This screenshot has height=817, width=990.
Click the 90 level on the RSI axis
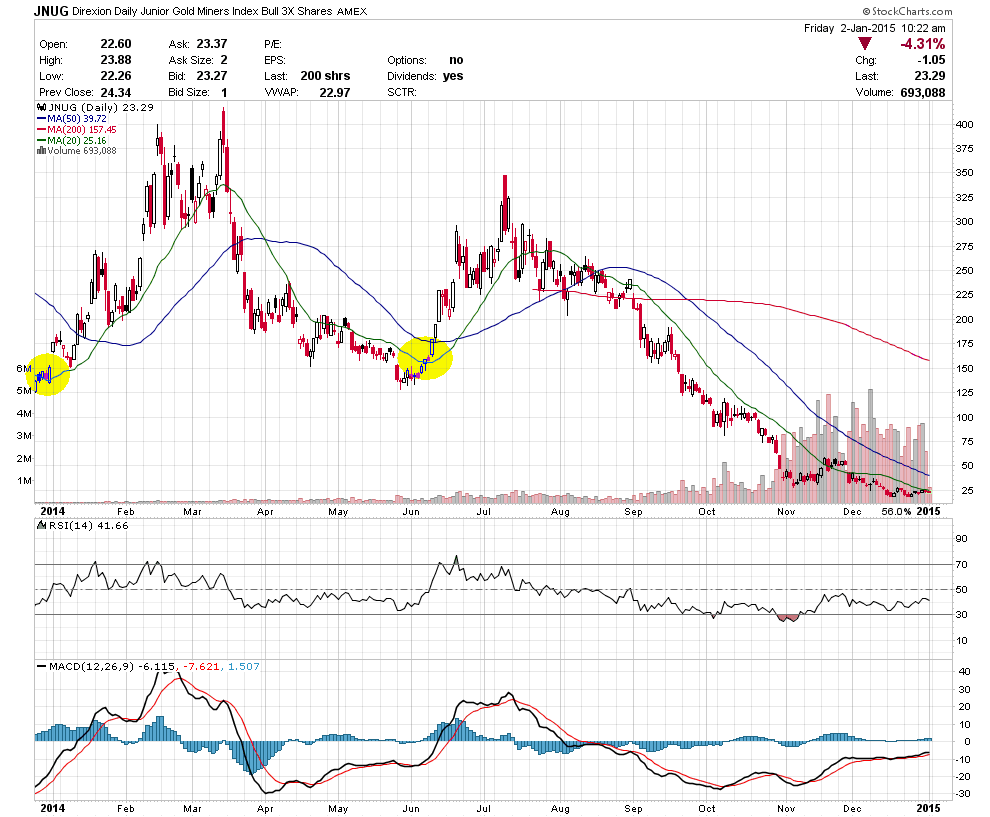(961, 539)
